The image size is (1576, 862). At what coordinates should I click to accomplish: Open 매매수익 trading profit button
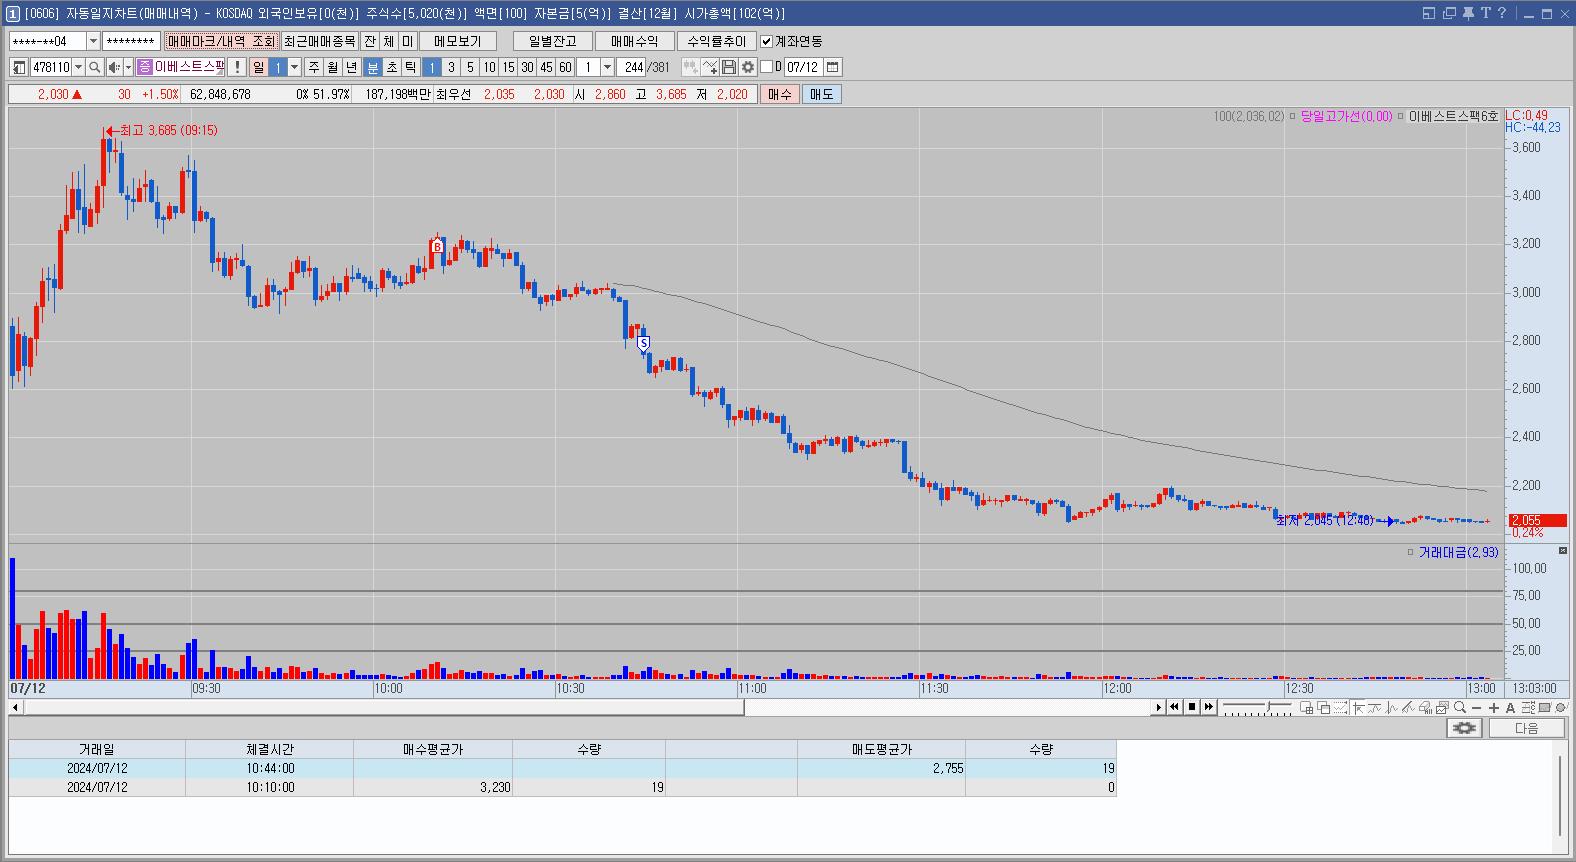[x=635, y=41]
